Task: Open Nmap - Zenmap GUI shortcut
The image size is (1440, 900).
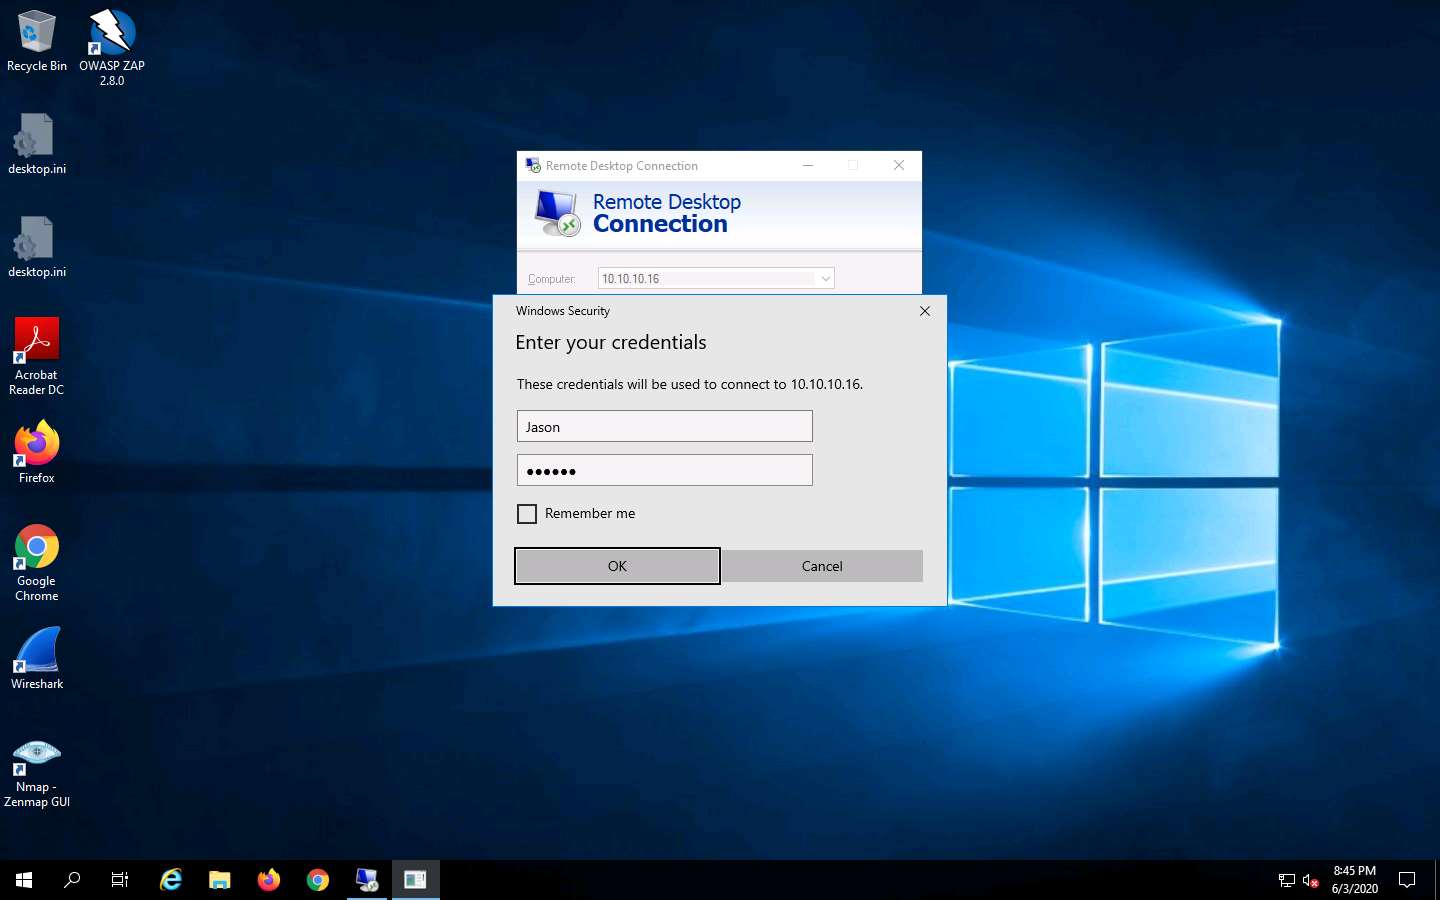Action: click(37, 772)
